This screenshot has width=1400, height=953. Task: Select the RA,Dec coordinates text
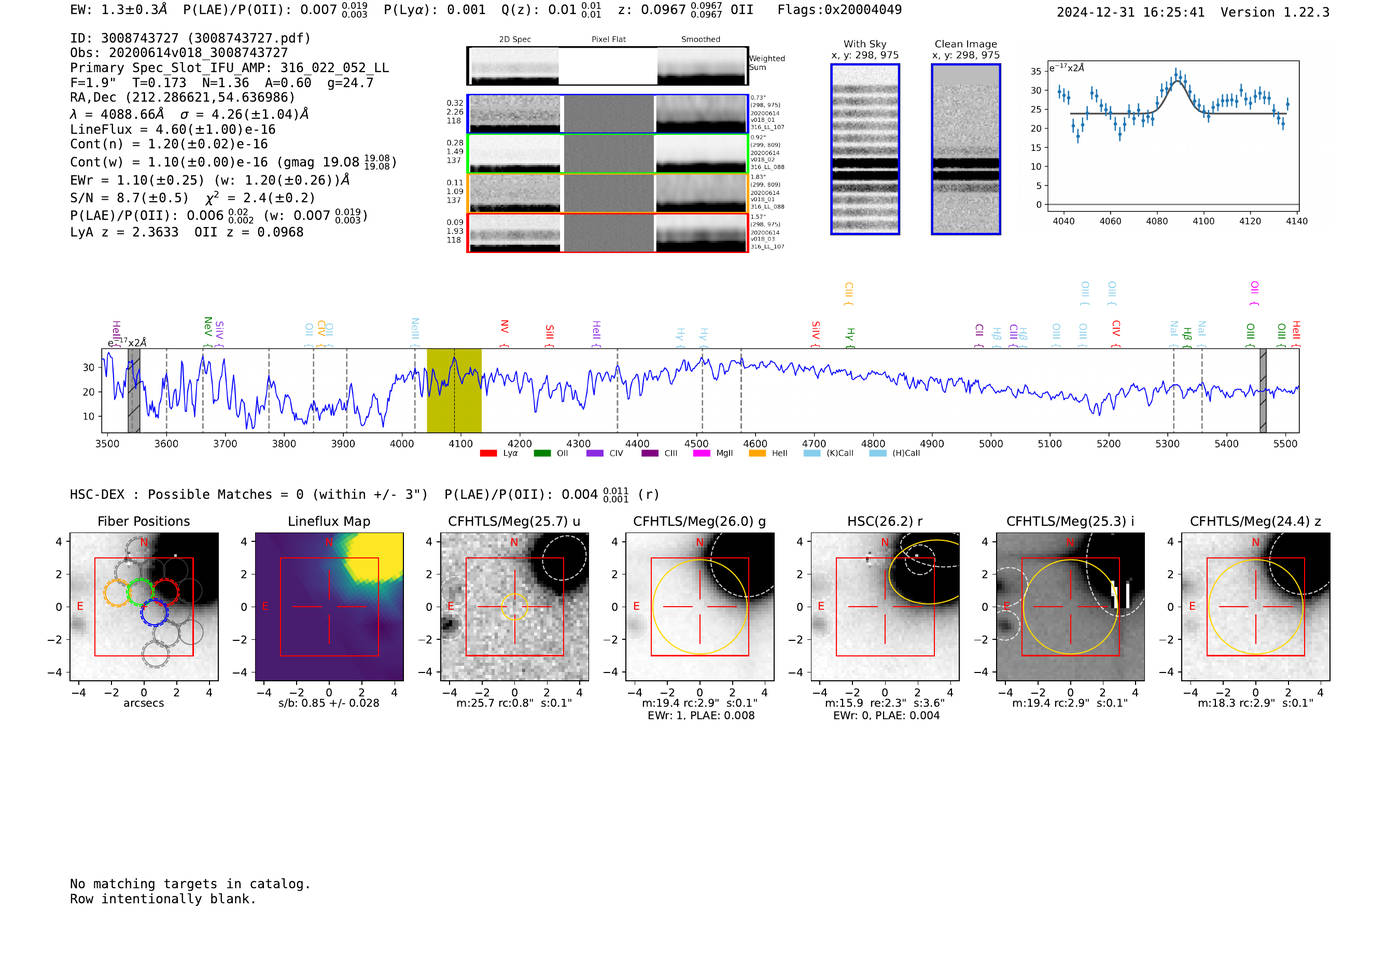[x=182, y=97]
